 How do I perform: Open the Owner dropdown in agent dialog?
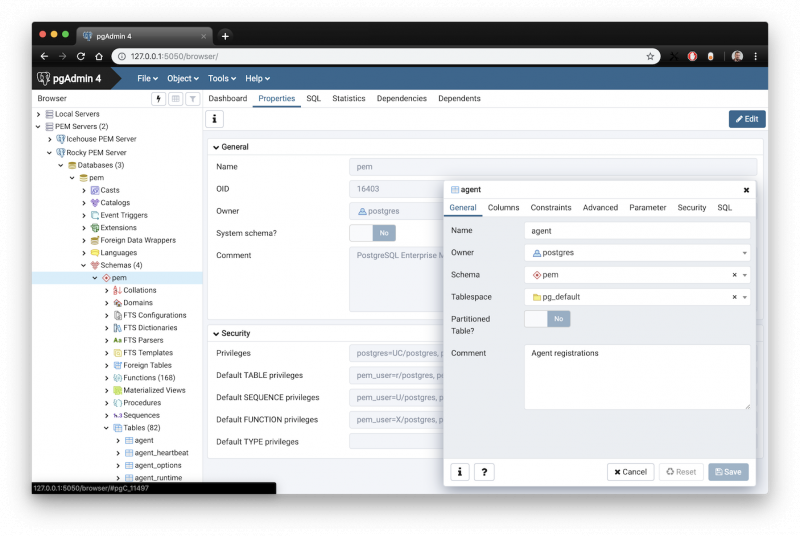(x=744, y=253)
